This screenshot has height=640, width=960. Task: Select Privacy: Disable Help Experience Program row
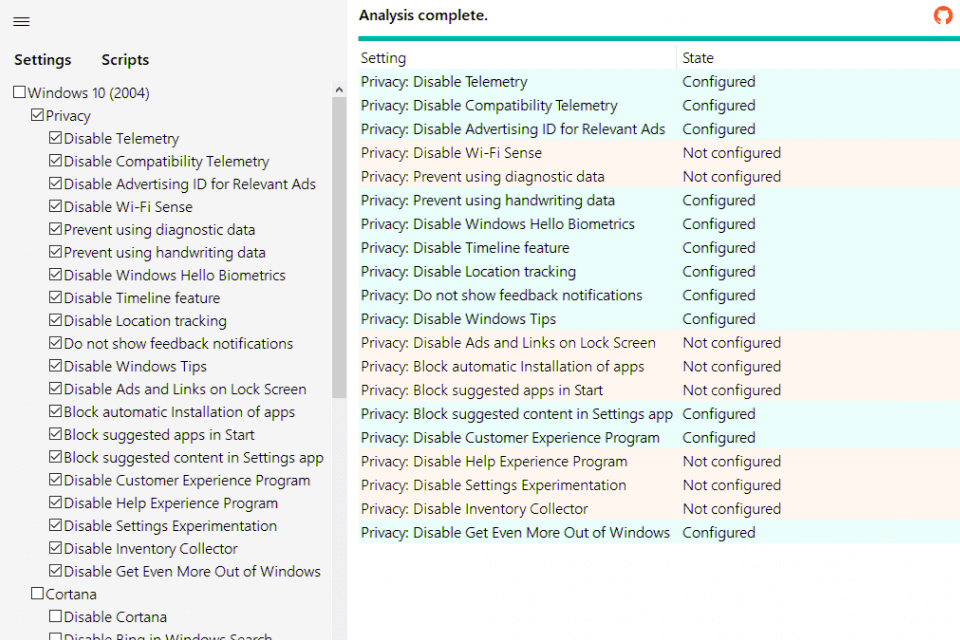coord(659,461)
